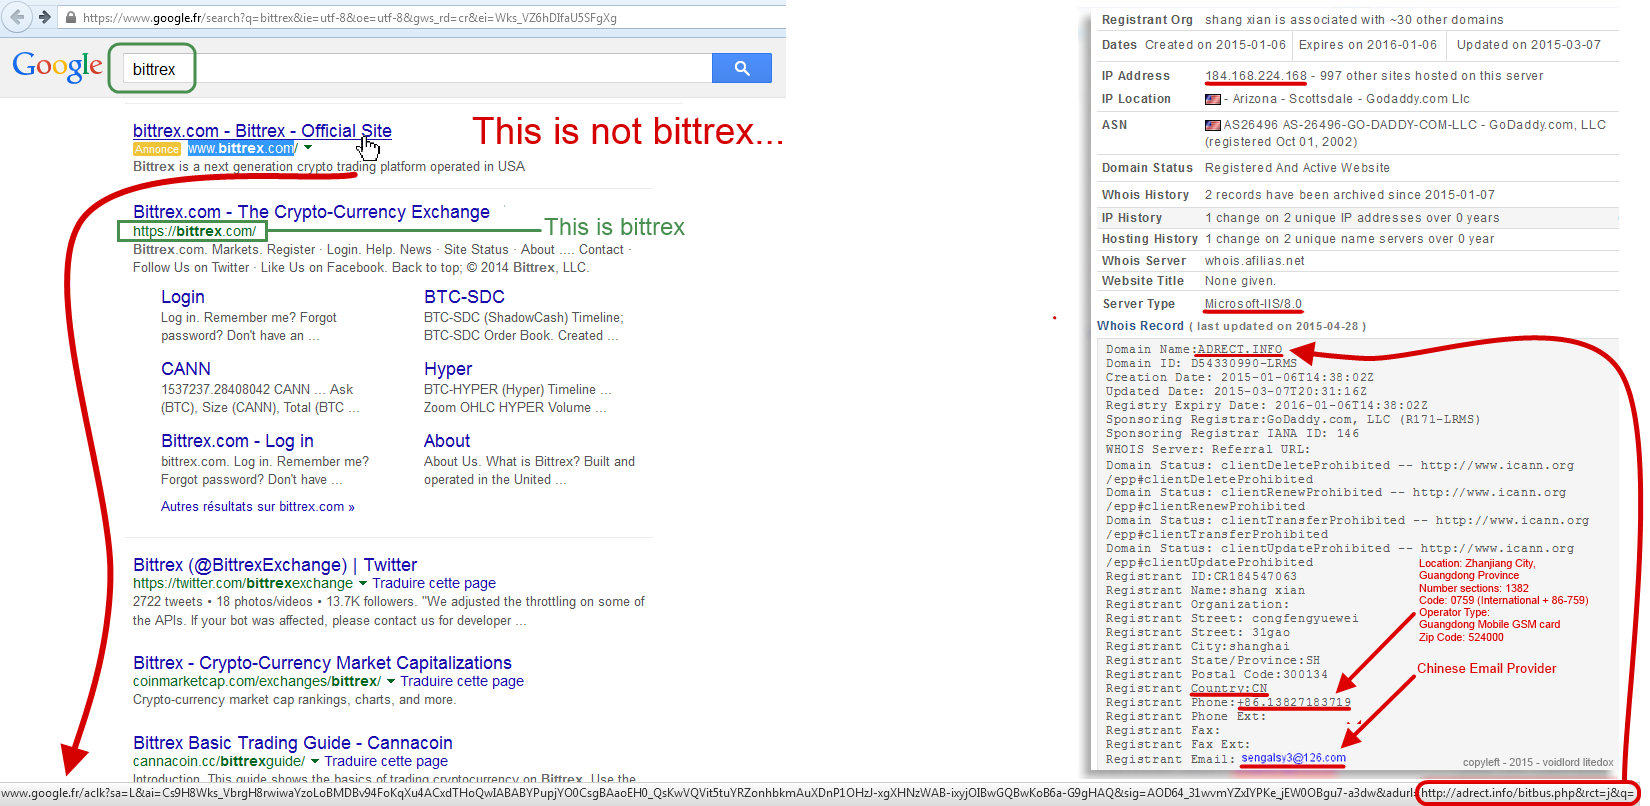
Task: Expand dropdown arrow beside www.bittrex.com/ ad URL
Action: [308, 148]
